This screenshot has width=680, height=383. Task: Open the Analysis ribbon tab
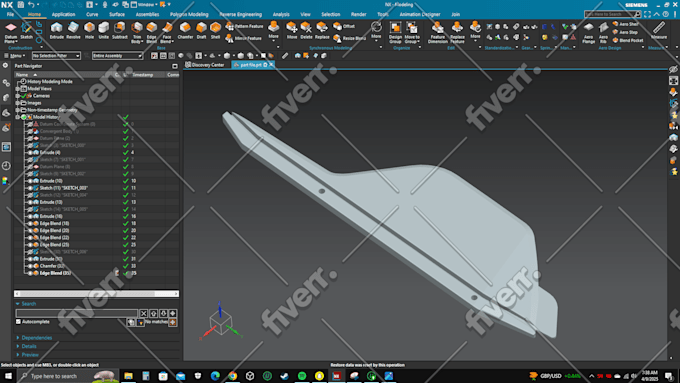pyautogui.click(x=281, y=14)
